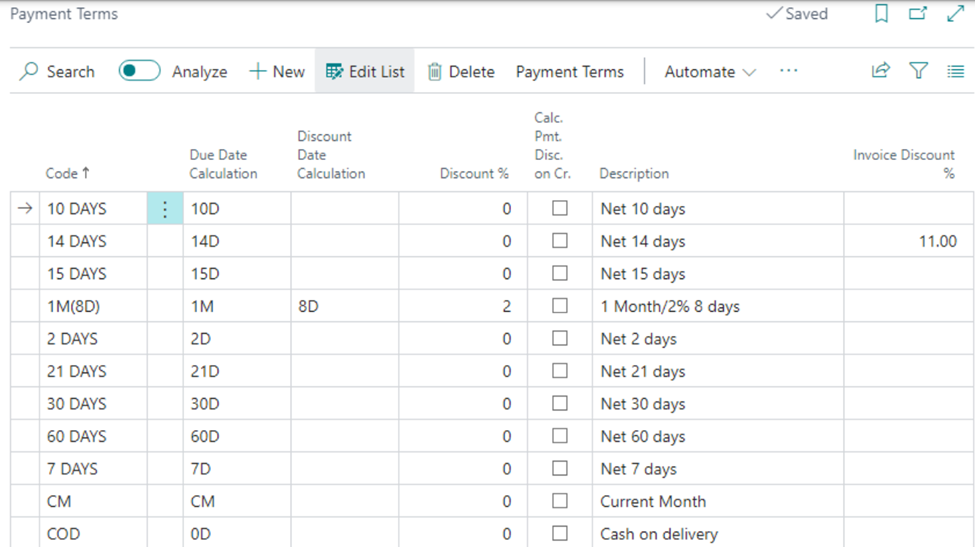Select the 1M(8D) code cell

point(93,306)
